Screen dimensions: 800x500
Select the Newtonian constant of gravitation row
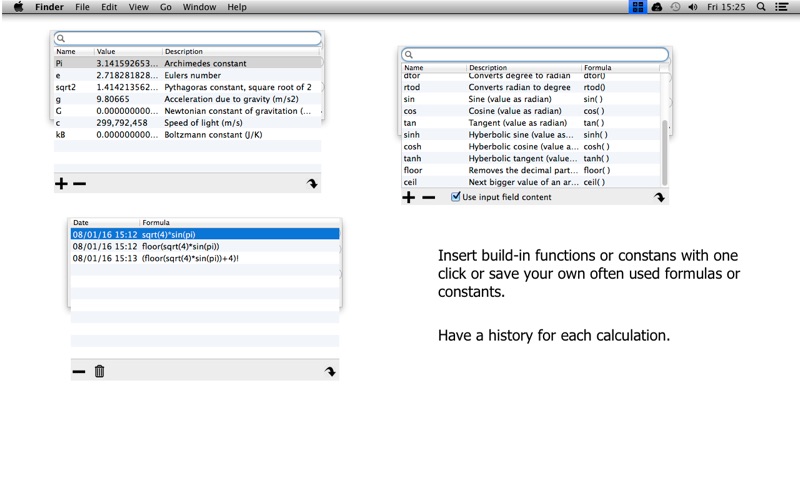pyautogui.click(x=188, y=111)
